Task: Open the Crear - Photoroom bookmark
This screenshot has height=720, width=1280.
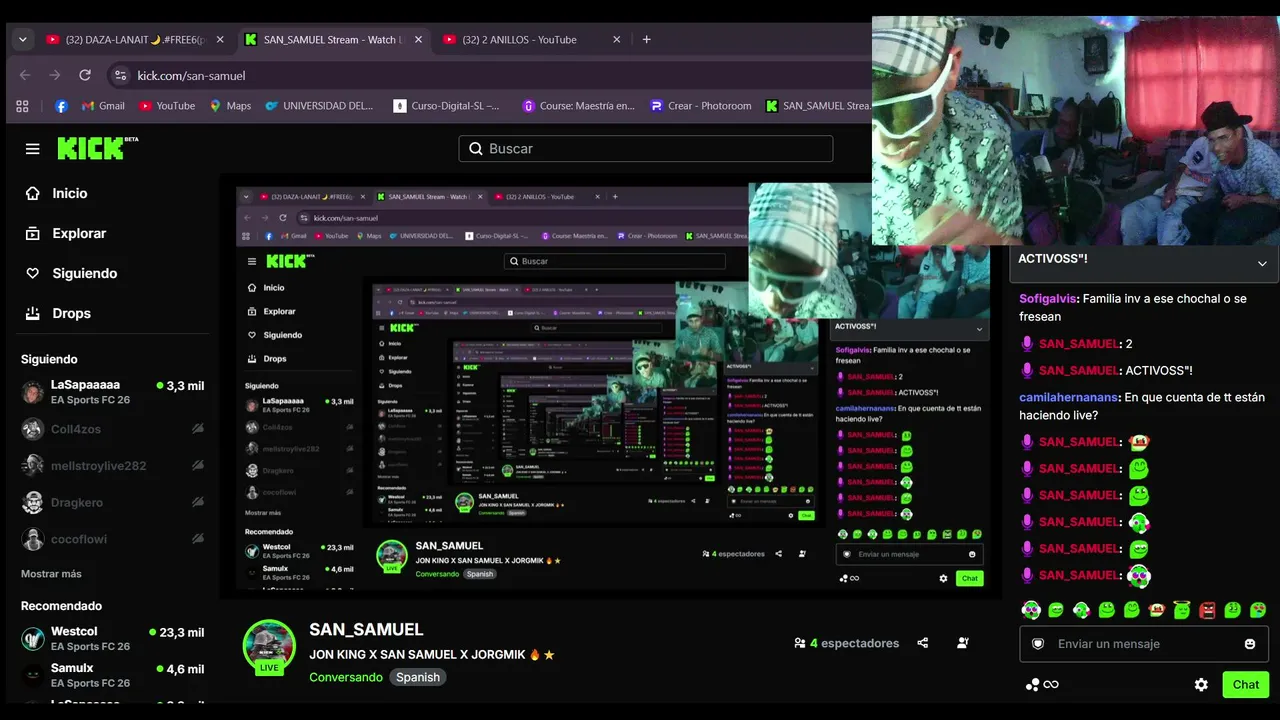Action: 700,106
